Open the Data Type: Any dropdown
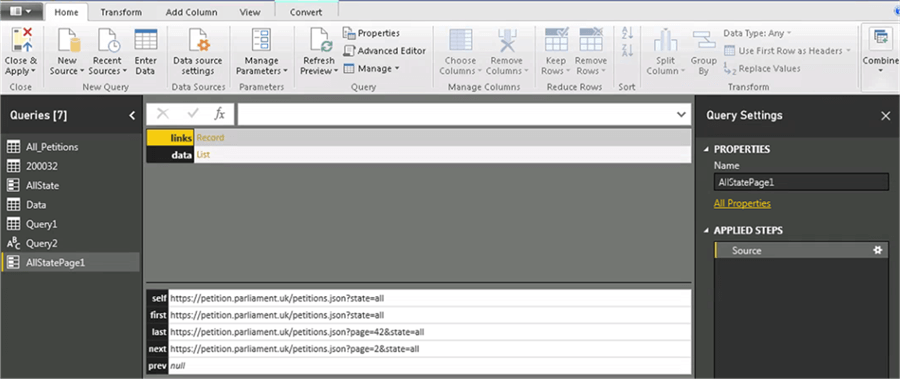This screenshot has height=379, width=900. pyautogui.click(x=757, y=33)
